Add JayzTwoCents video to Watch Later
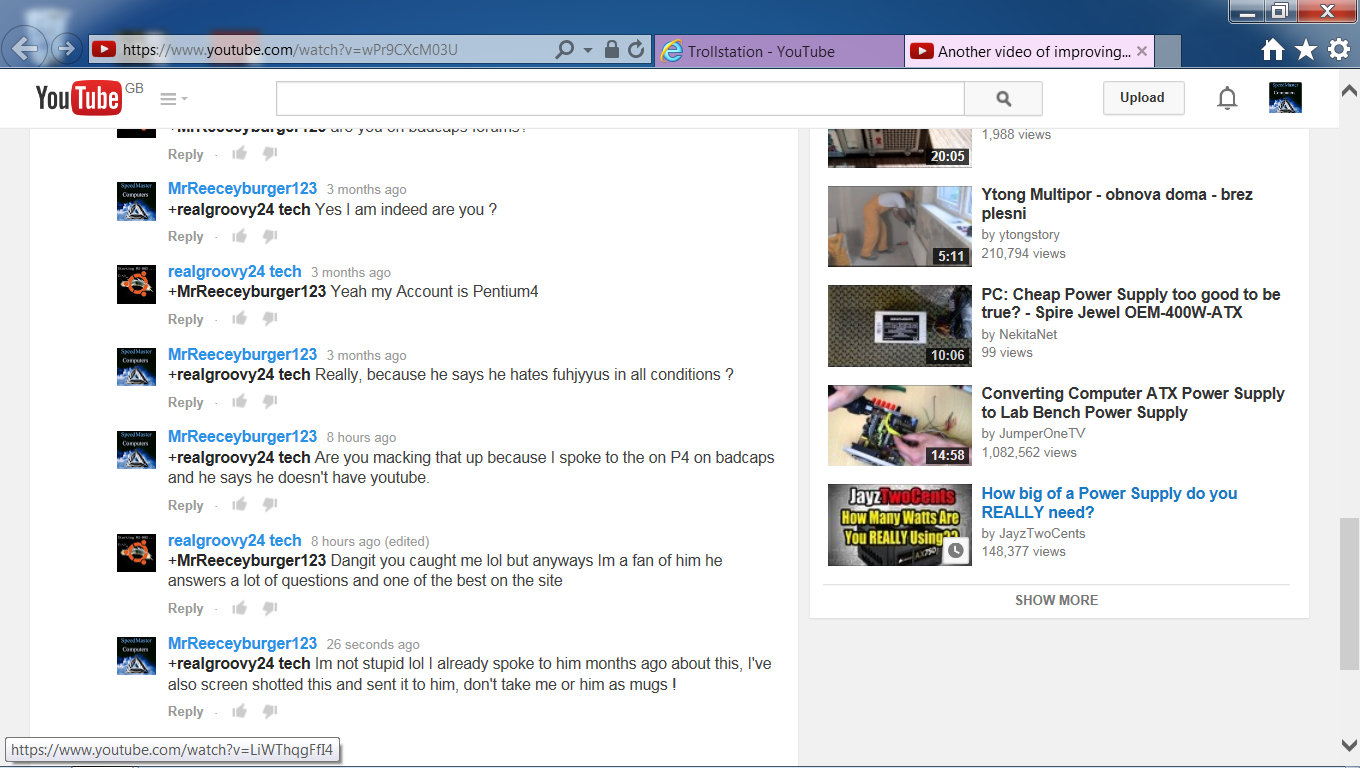Screen dimensions: 1360x768 point(956,550)
